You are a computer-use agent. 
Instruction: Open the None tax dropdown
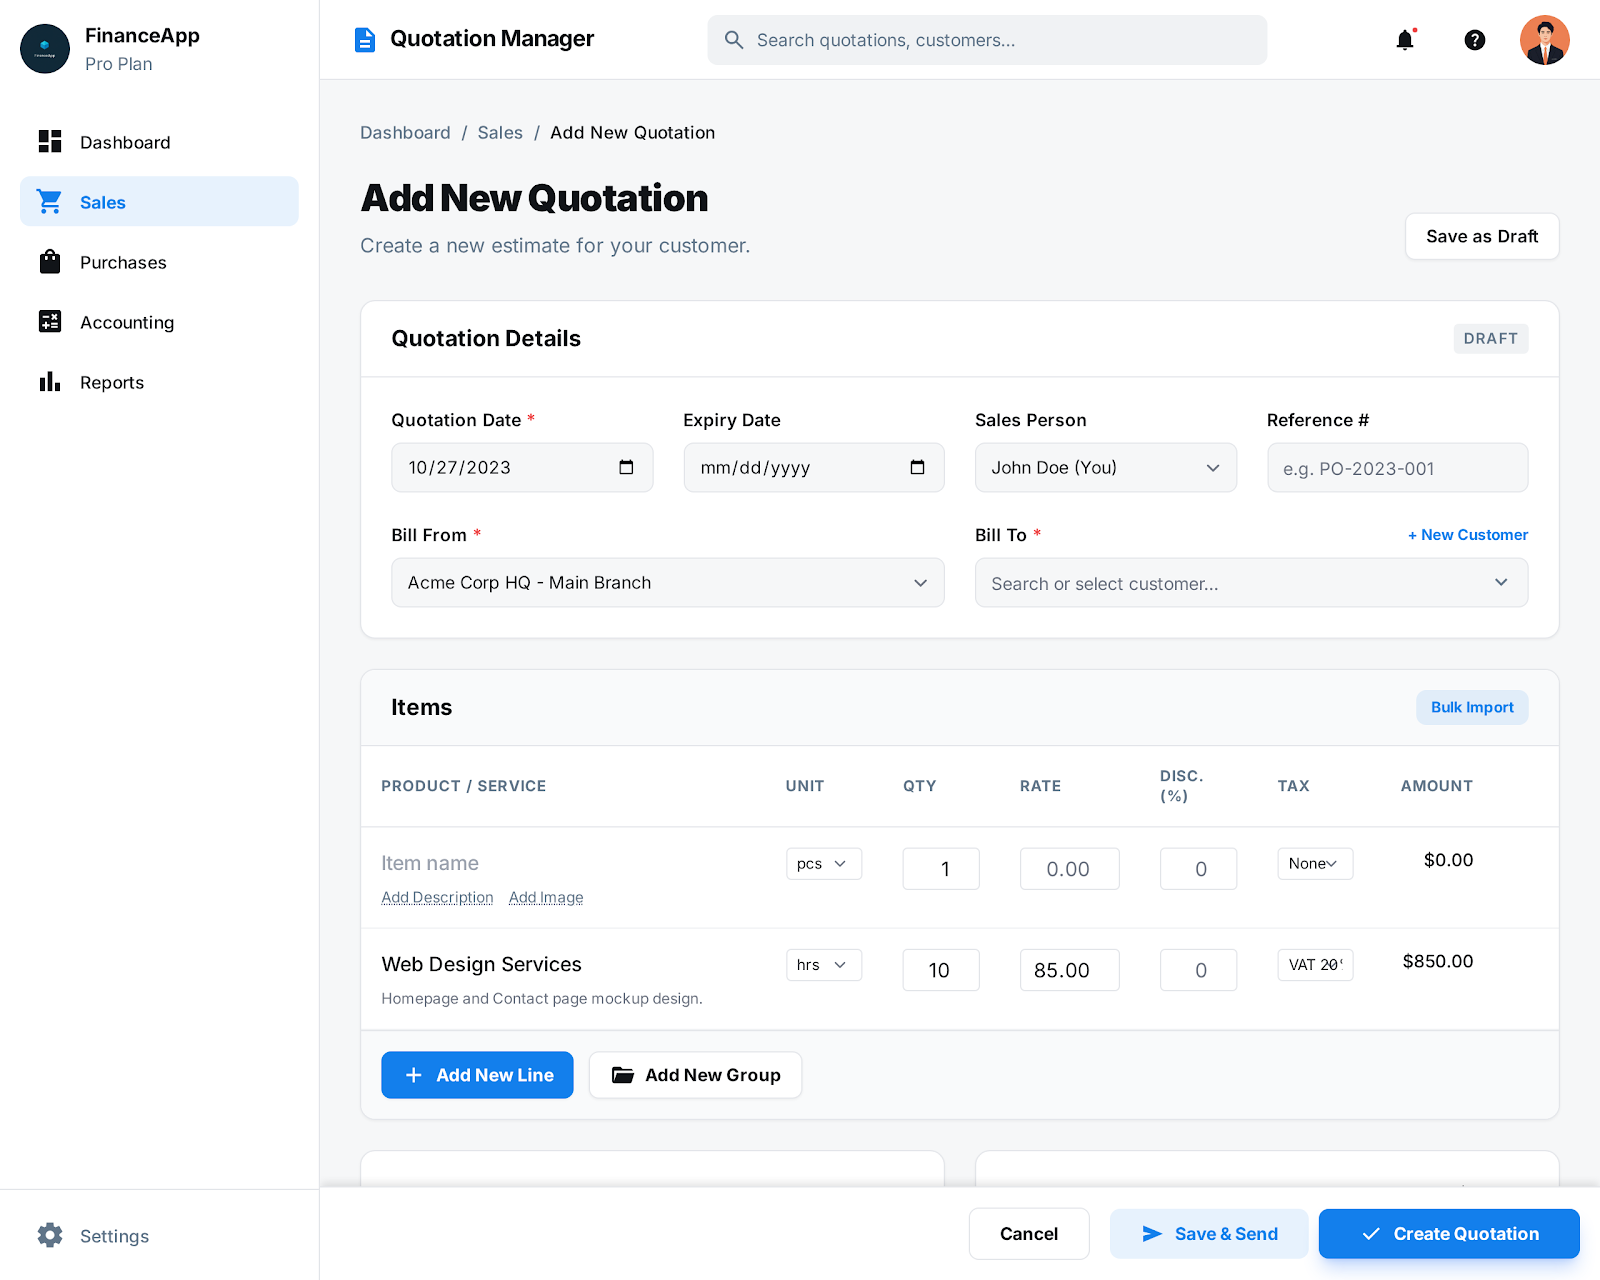click(x=1314, y=864)
